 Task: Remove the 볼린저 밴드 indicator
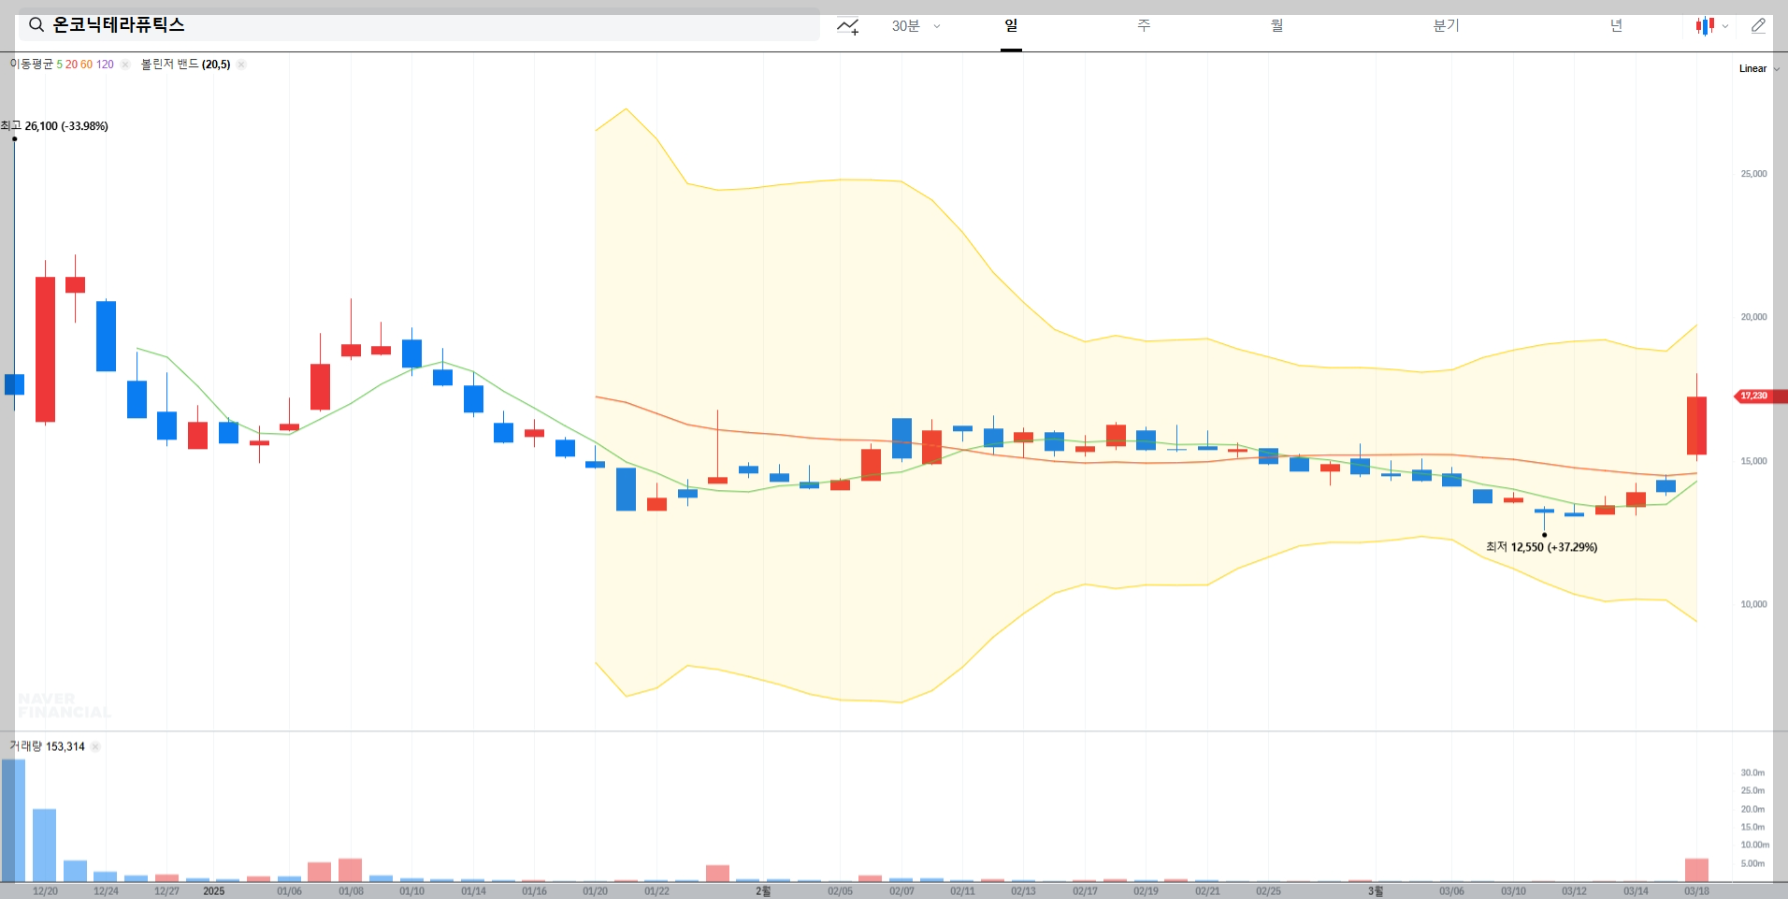point(241,64)
